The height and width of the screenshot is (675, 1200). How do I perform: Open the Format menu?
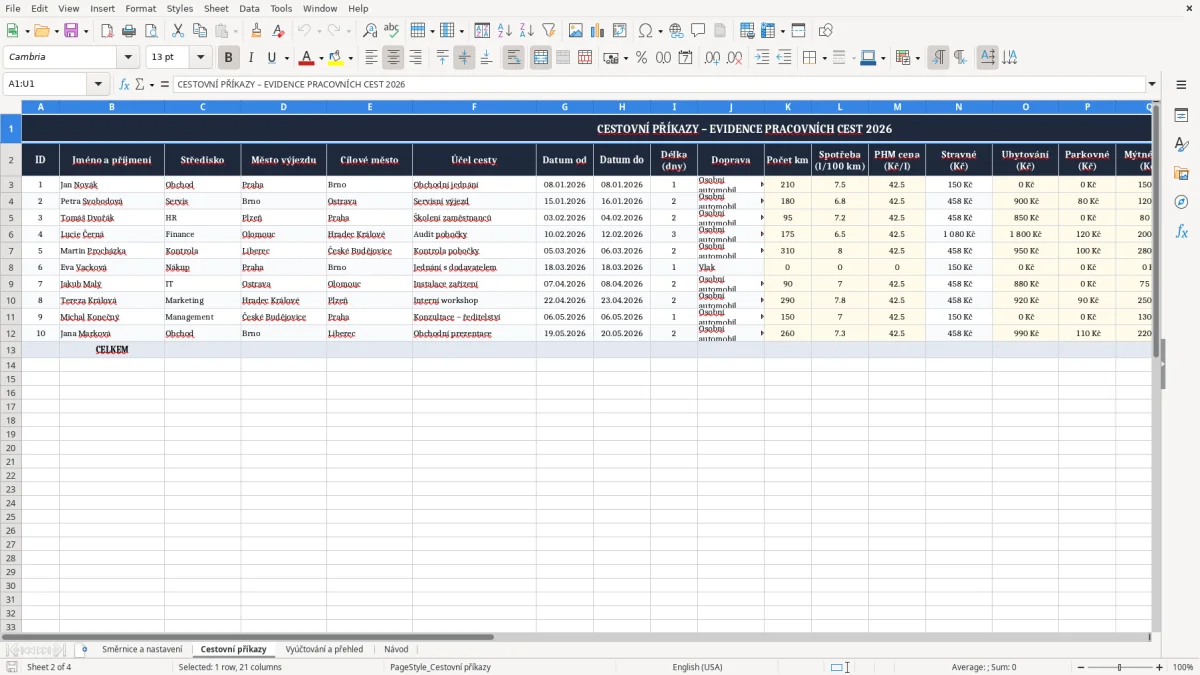(140, 8)
